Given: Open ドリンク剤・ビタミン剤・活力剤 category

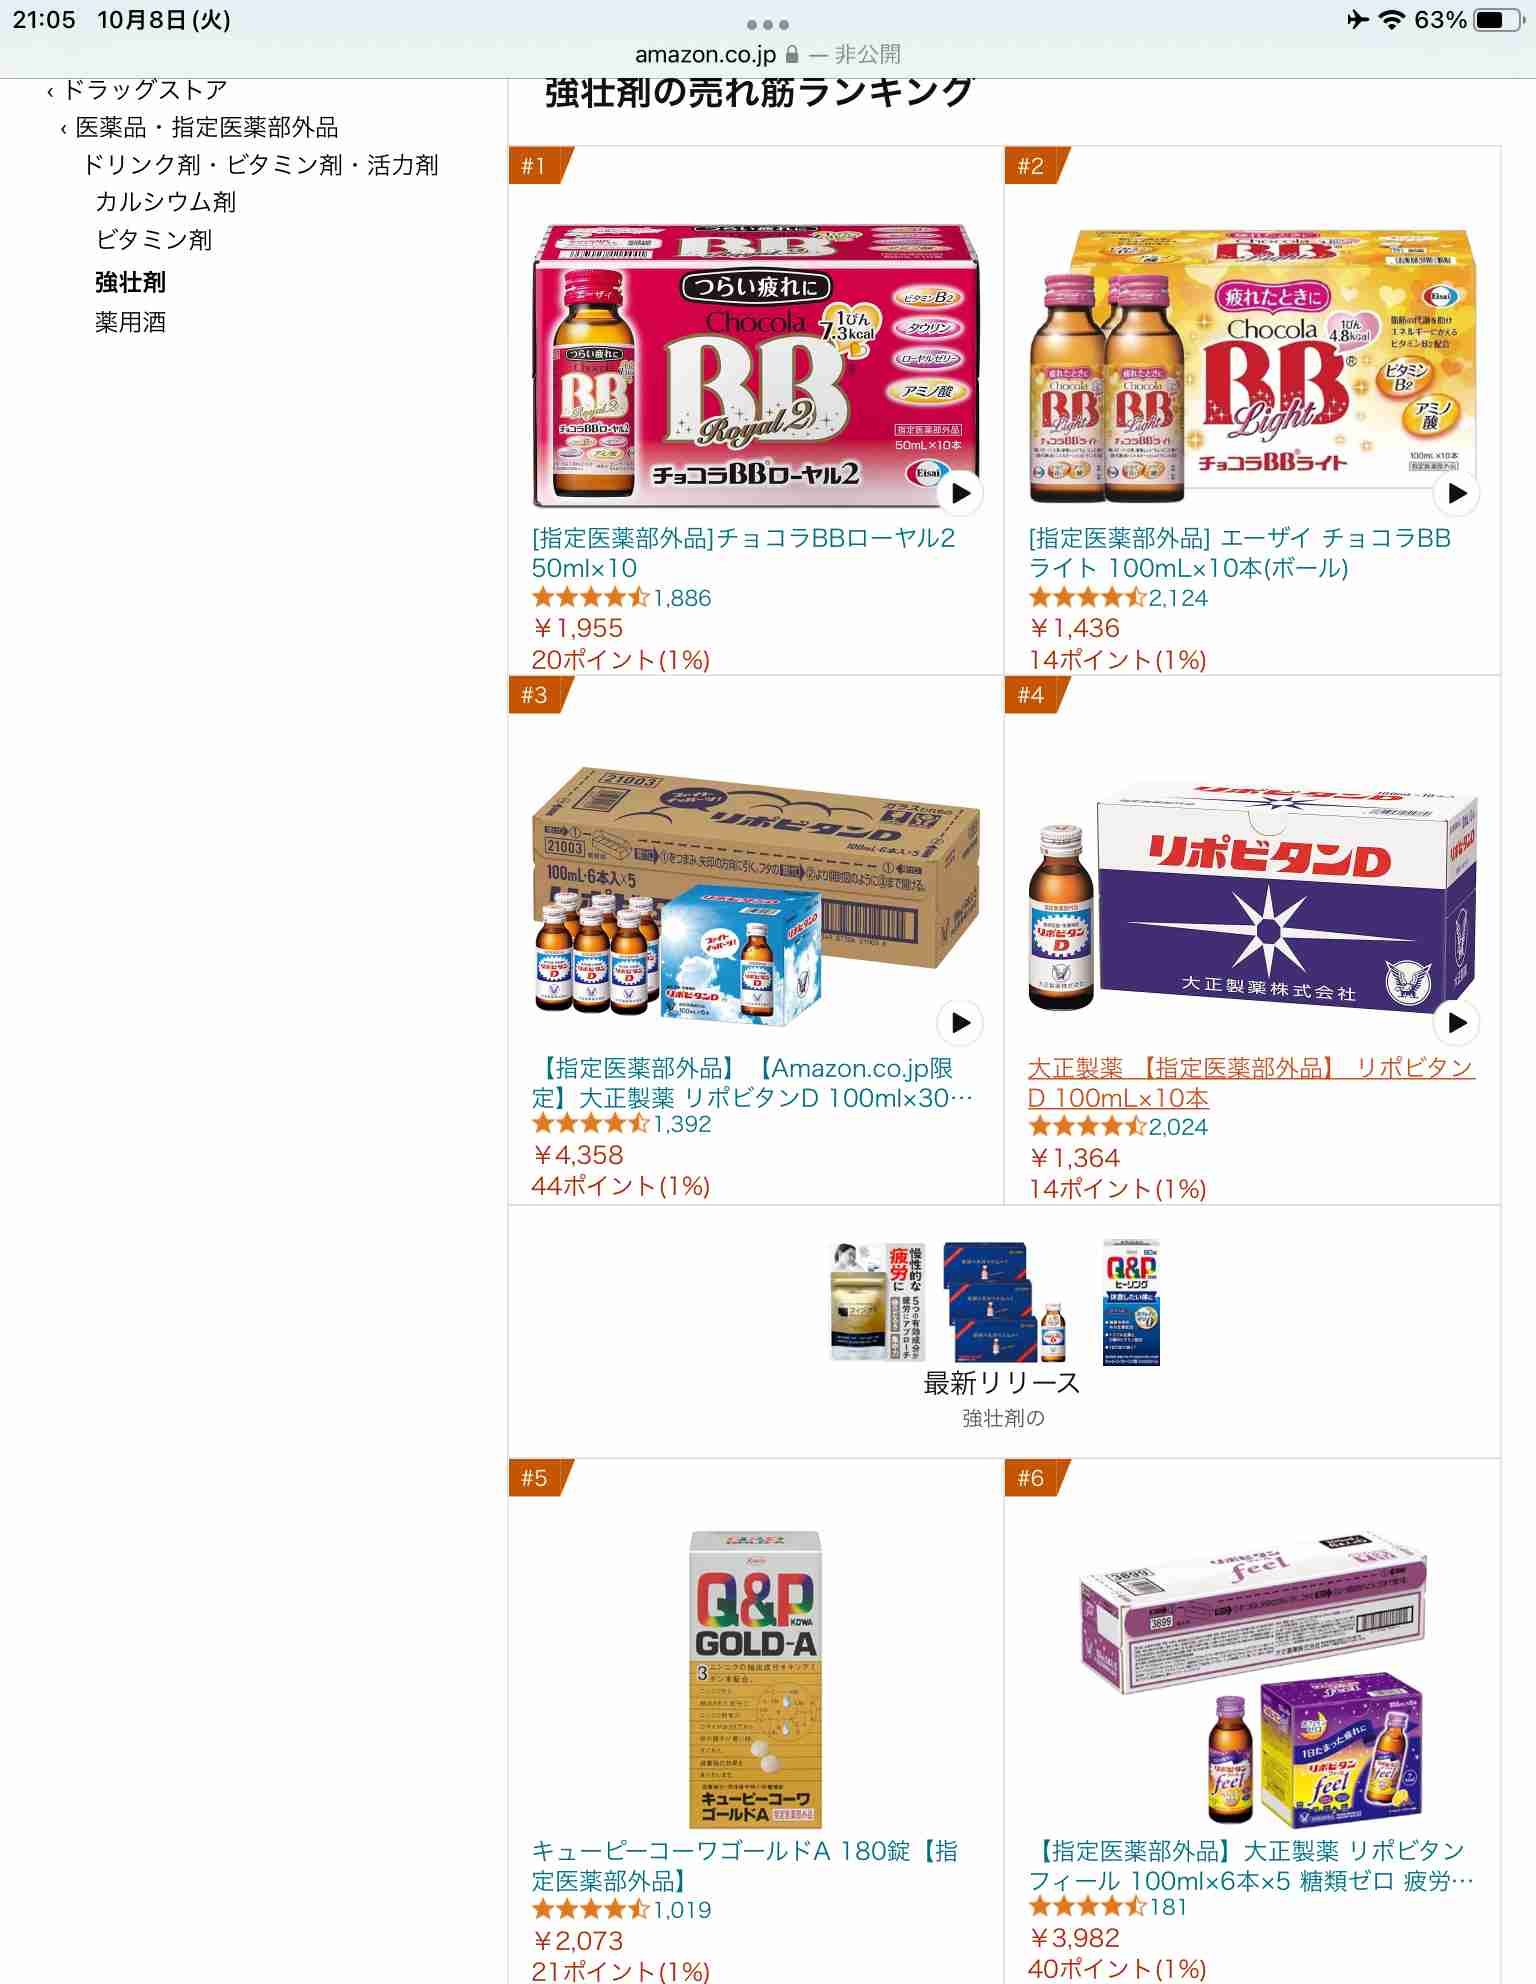Looking at the screenshot, I should [261, 165].
